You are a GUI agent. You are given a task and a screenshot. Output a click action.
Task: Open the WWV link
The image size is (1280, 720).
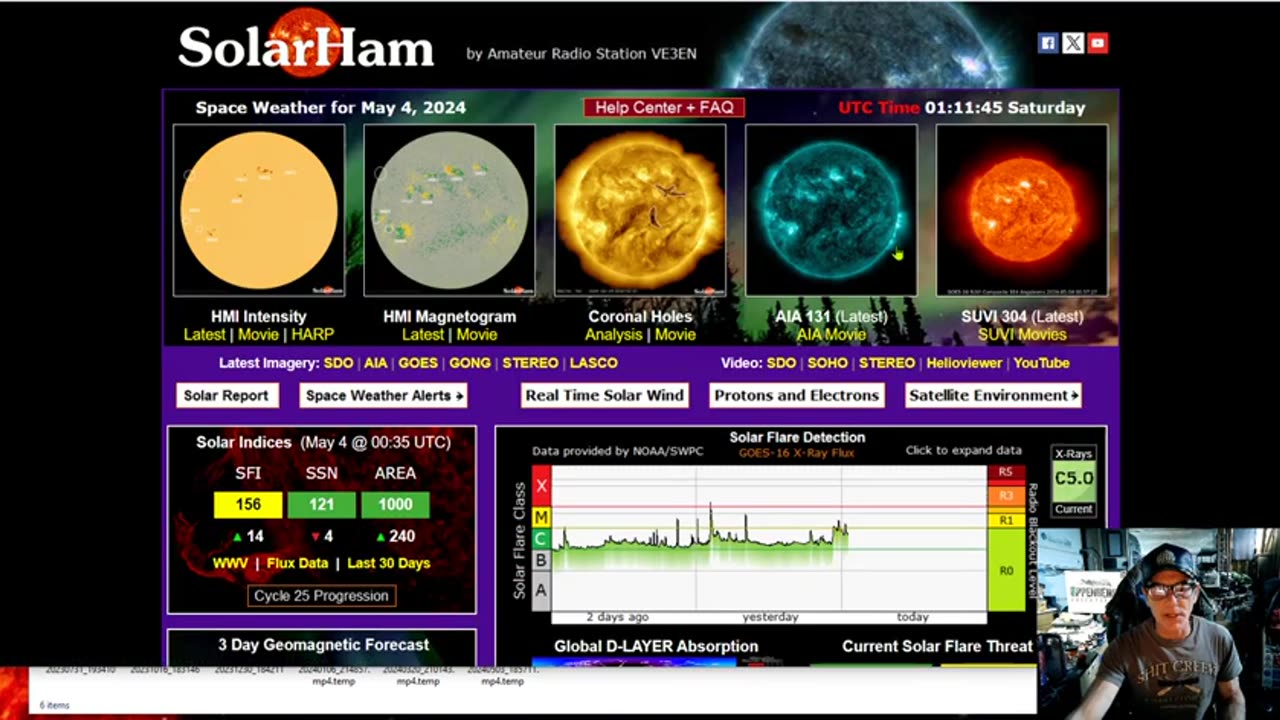point(230,563)
